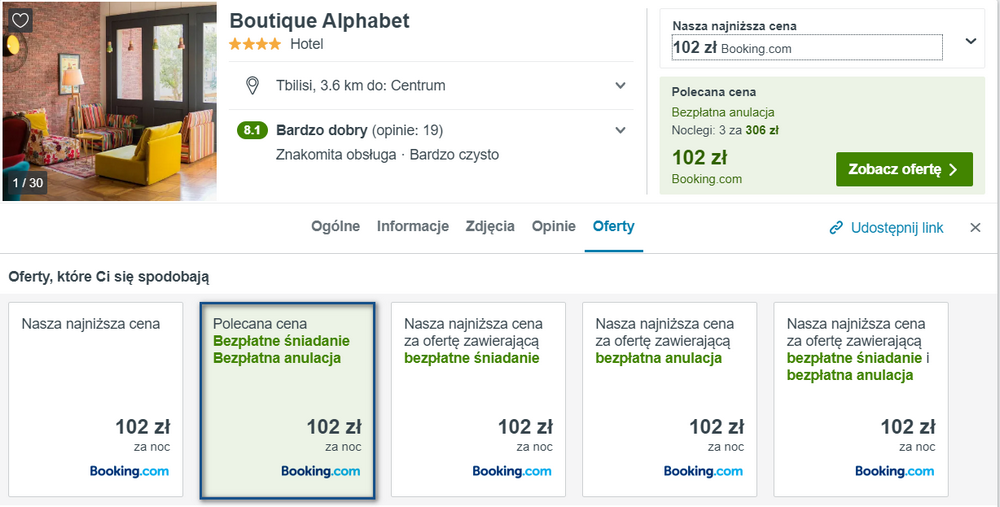The image size is (1000, 507).
Task: Select offer card with only bezpłatne śniadanie
Action: coord(478,400)
